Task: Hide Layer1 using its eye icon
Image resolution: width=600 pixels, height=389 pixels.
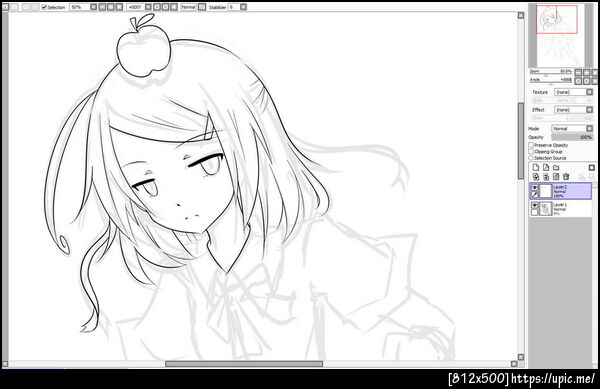Action: pos(535,205)
